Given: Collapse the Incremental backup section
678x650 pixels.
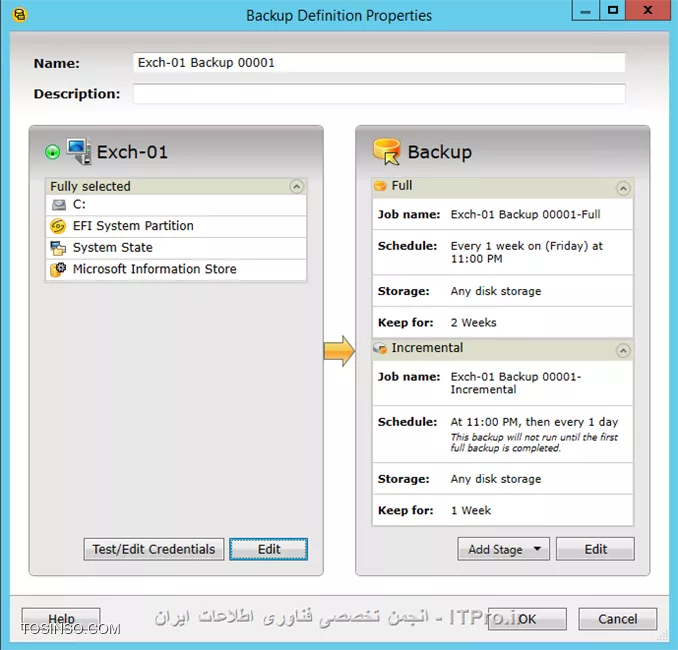Looking at the screenshot, I should (623, 350).
